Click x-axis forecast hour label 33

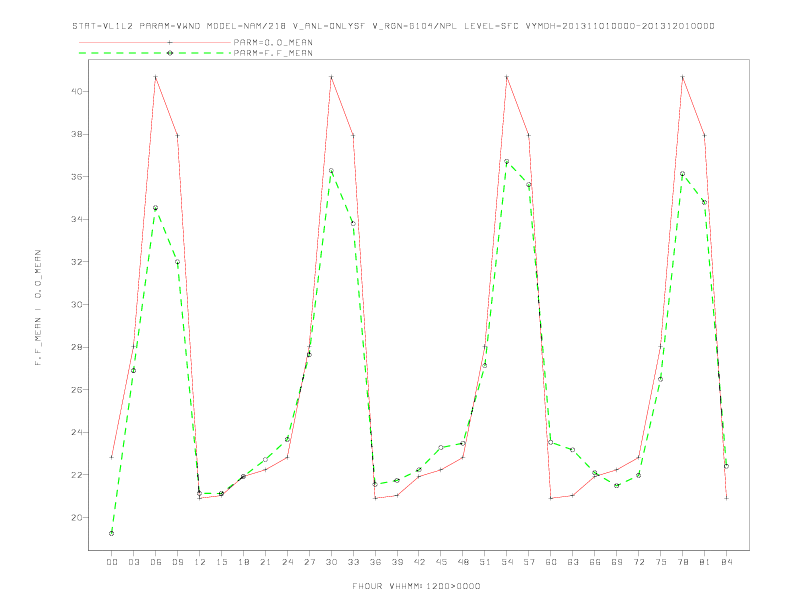pos(353,562)
